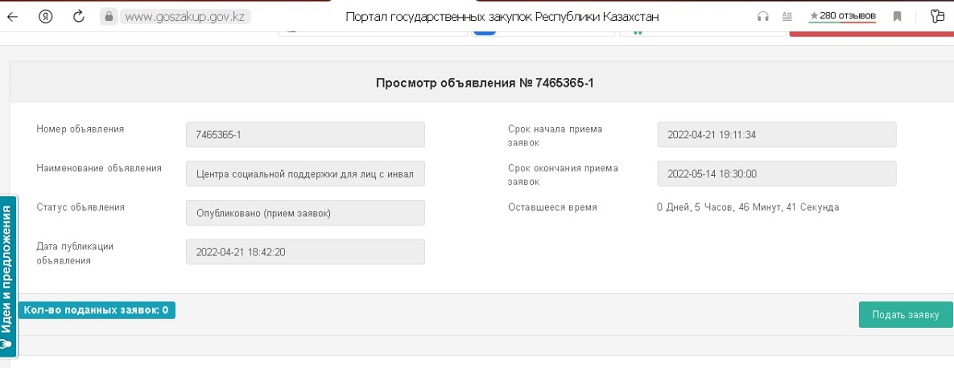Click the padlock site security icon
This screenshot has height=368, width=954.
pos(110,17)
